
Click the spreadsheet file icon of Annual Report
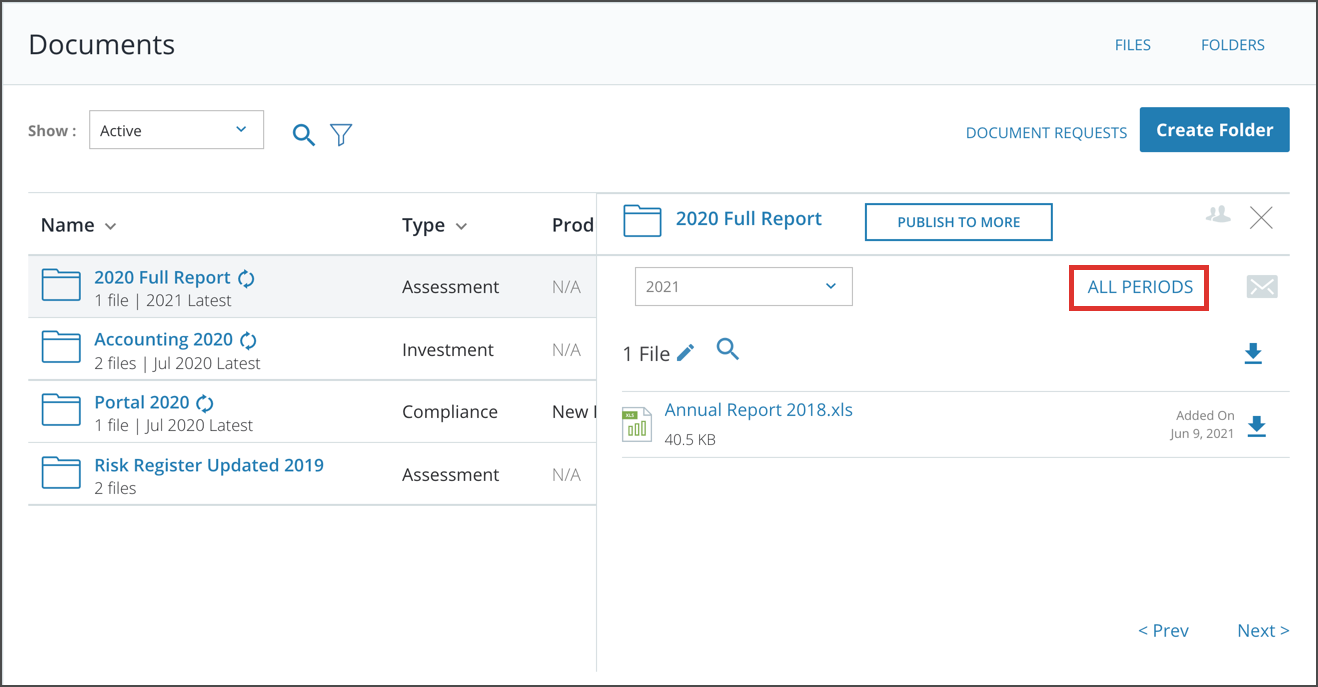click(x=636, y=424)
